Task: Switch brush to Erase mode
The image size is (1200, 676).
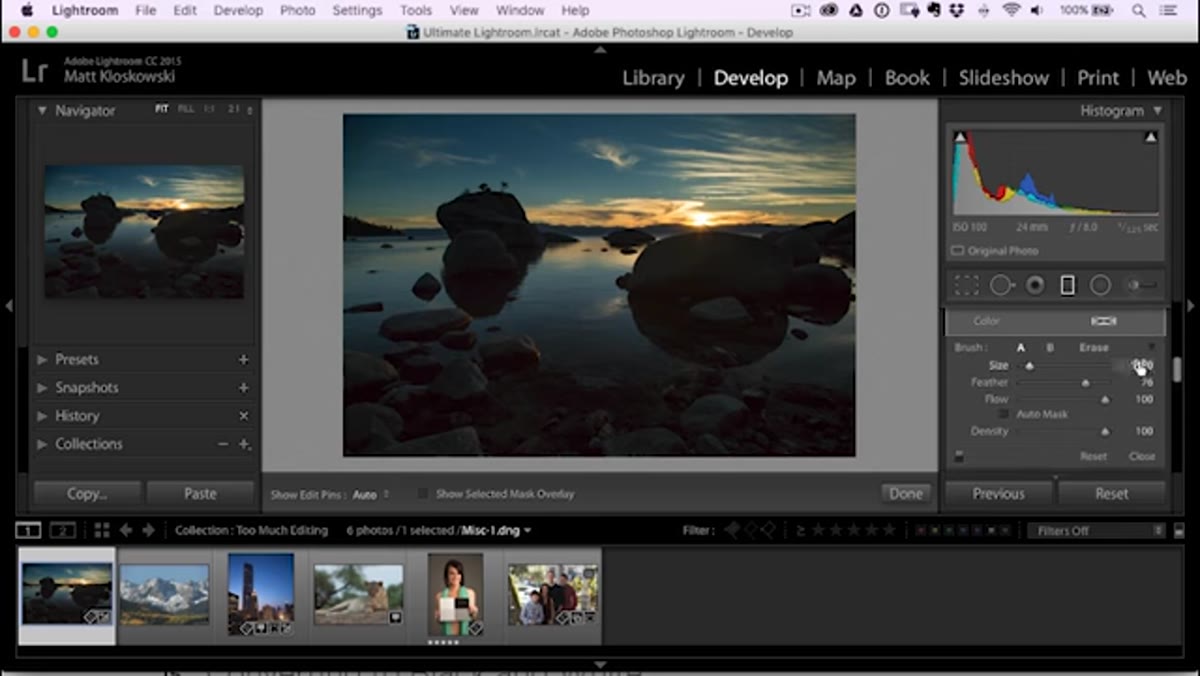Action: coord(1093,348)
